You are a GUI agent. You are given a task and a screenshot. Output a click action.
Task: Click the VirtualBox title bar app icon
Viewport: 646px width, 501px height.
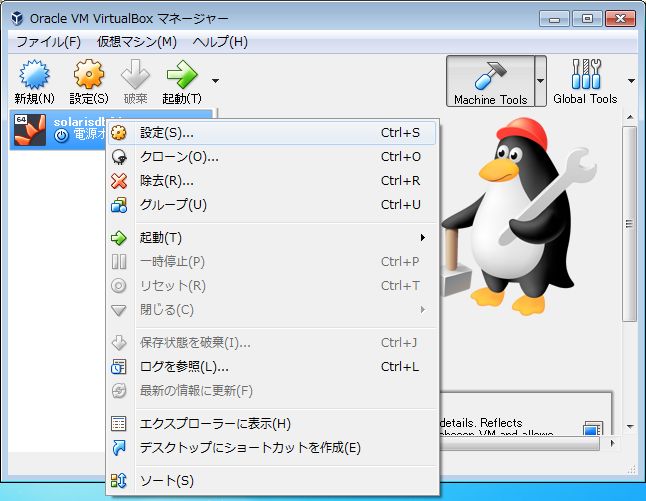tap(17, 18)
